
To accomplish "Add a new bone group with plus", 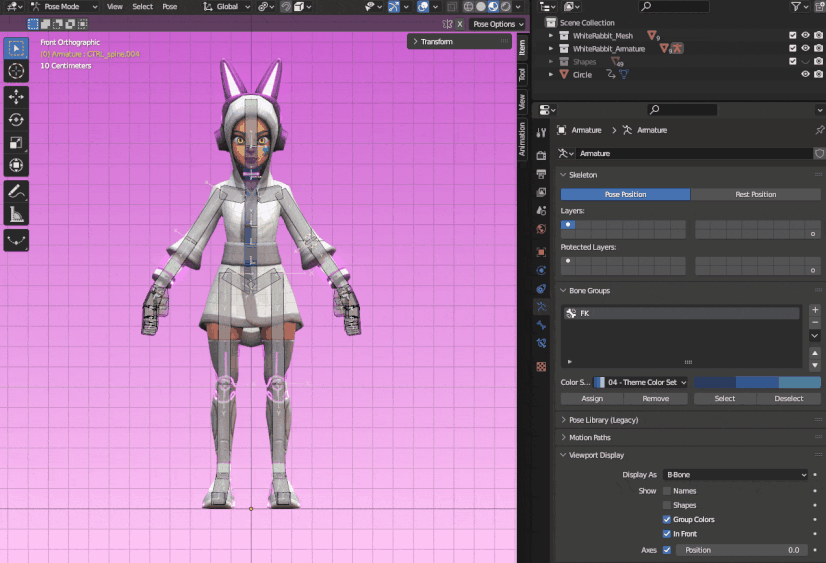I will pyautogui.click(x=815, y=310).
